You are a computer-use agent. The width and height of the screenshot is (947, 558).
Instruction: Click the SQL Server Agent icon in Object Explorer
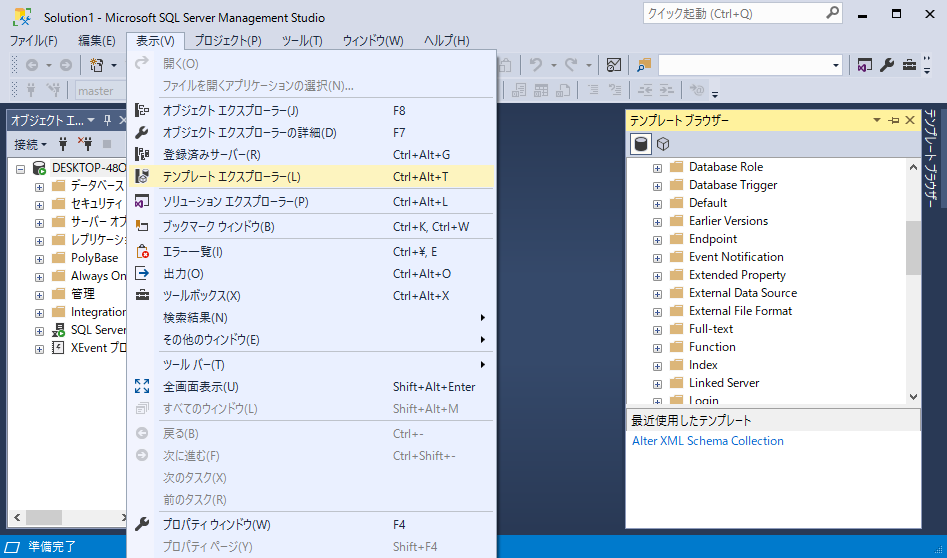click(58, 330)
